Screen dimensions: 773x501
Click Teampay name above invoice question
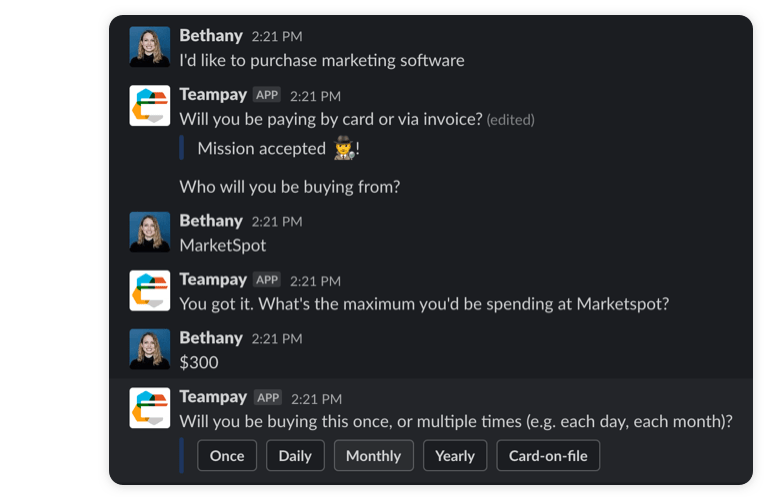pos(213,94)
